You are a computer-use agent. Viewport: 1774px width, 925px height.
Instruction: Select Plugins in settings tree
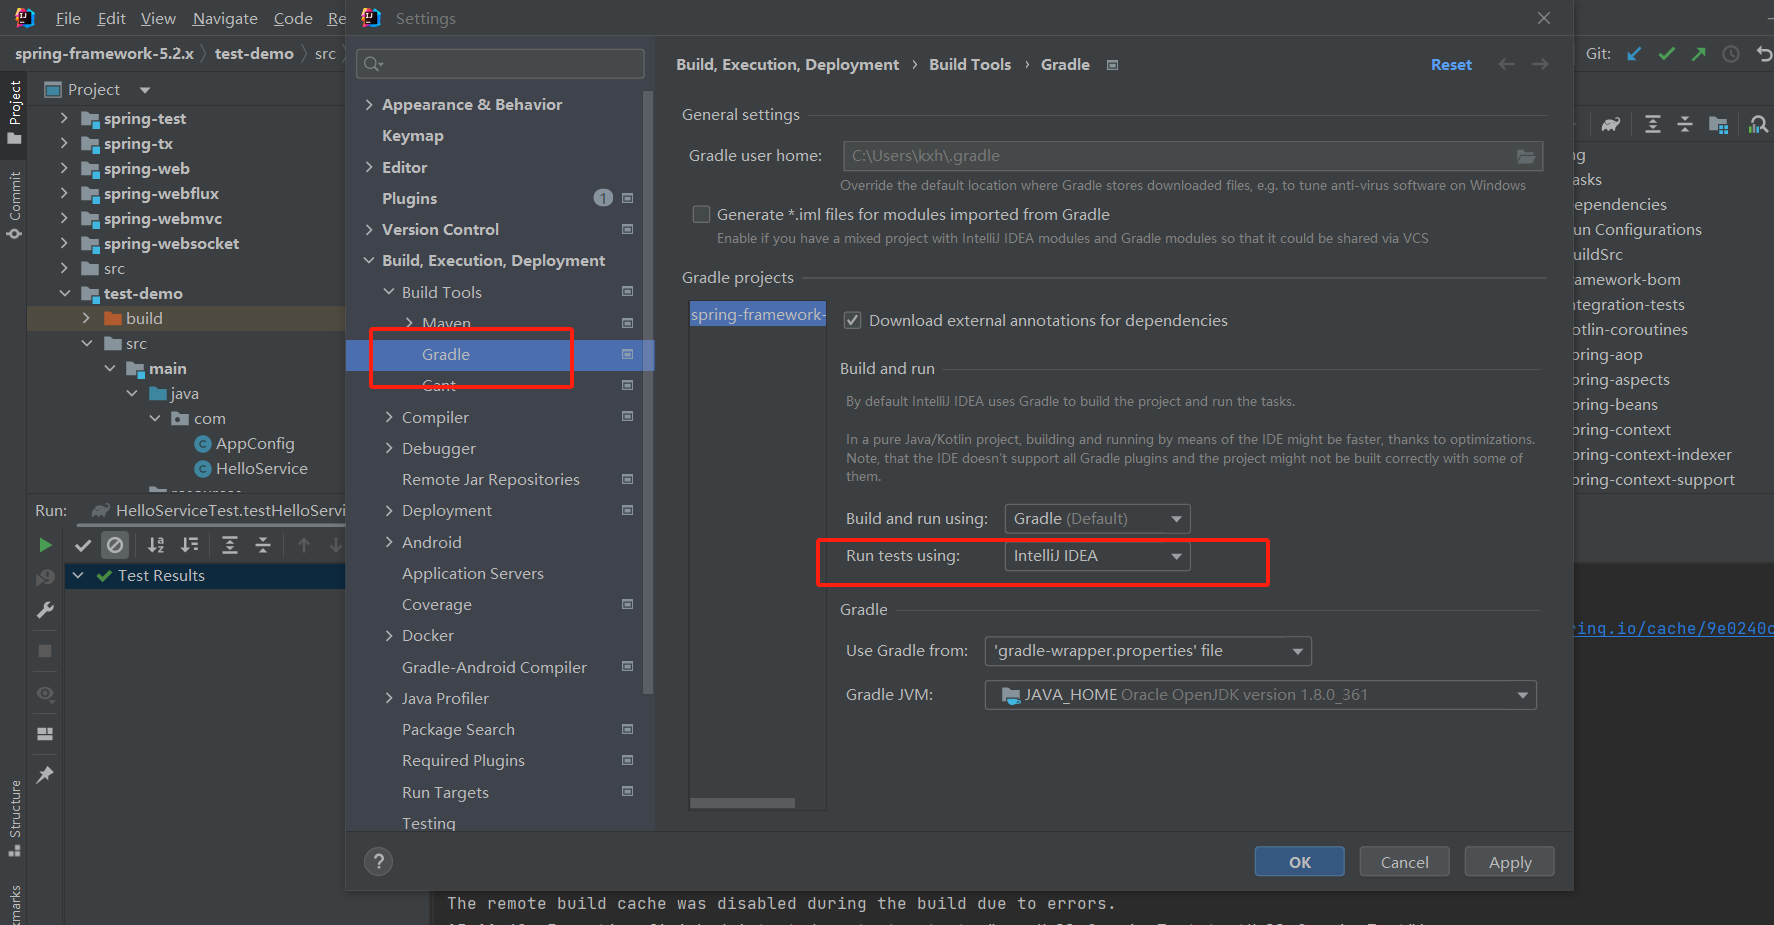point(409,198)
